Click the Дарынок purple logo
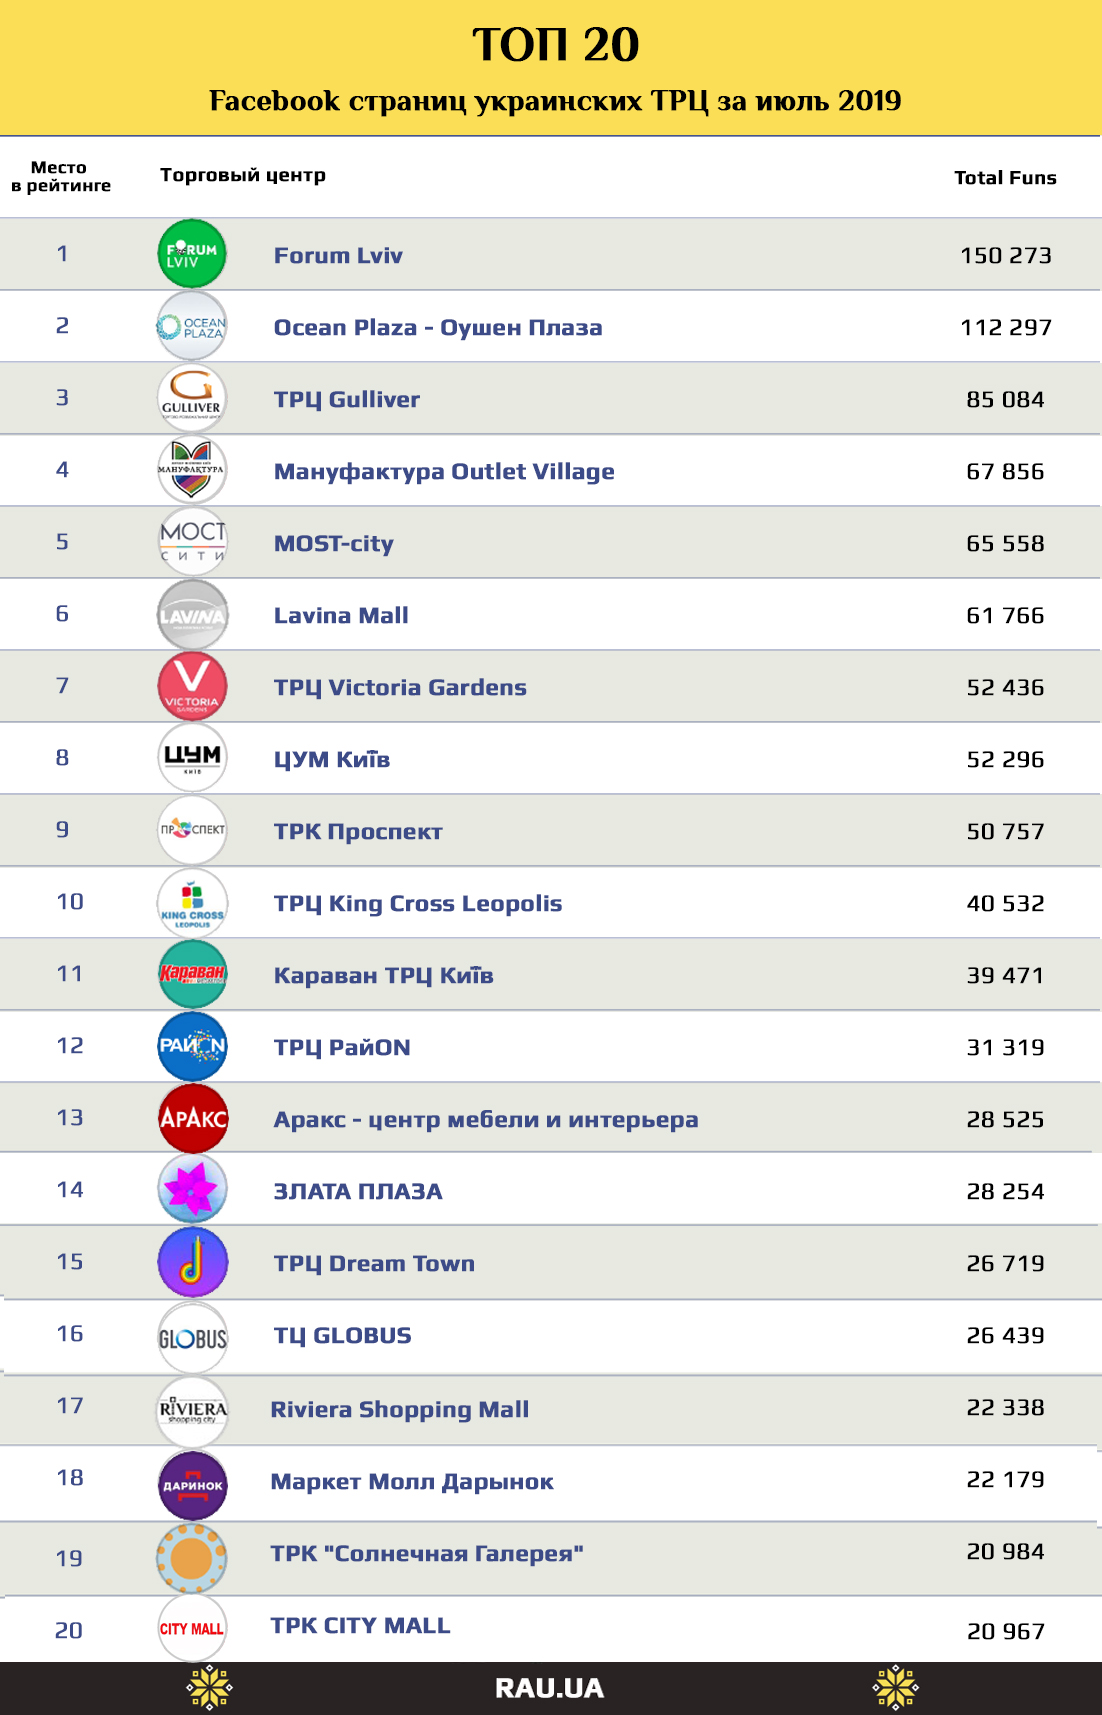The image size is (1102, 1715). click(x=192, y=1484)
